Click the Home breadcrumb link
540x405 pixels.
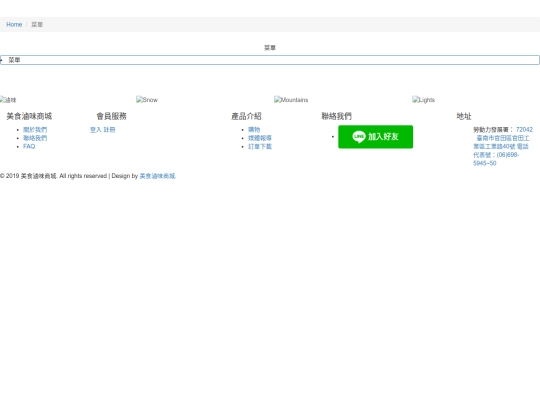coord(14,24)
